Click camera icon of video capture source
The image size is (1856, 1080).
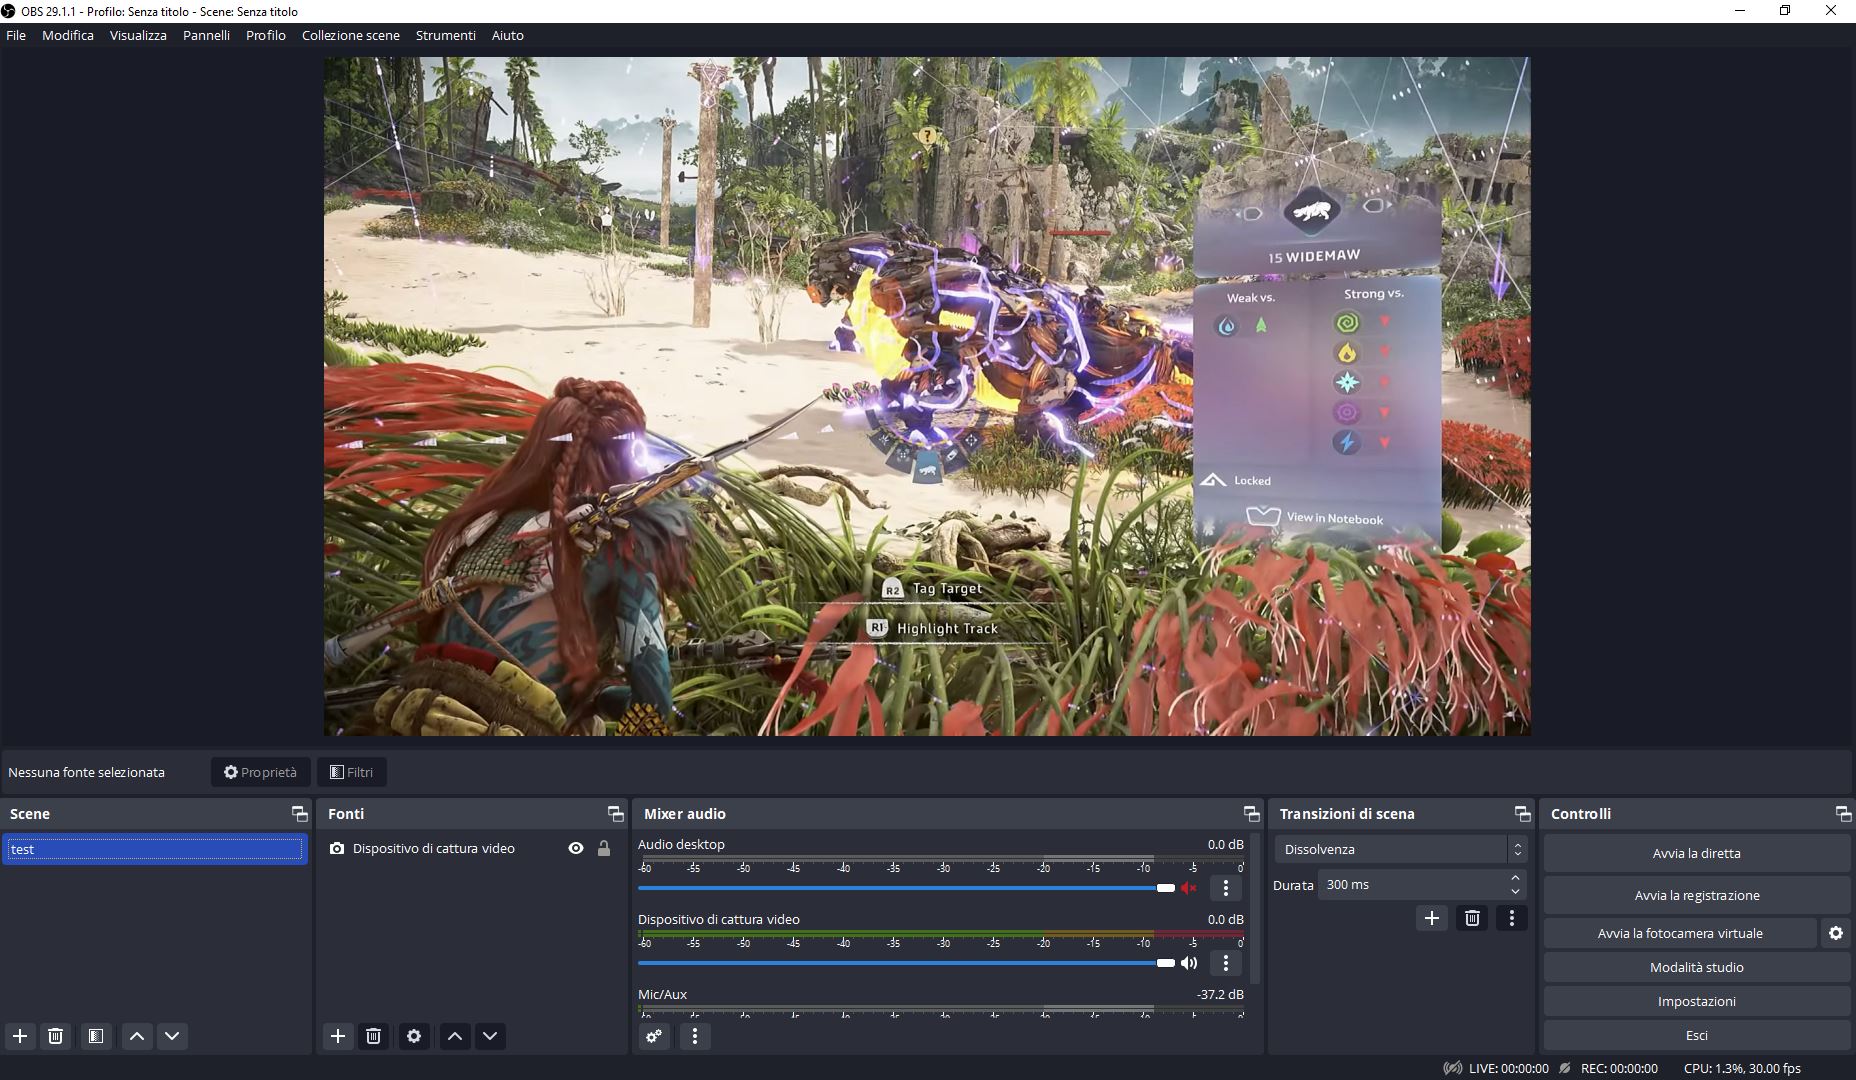(x=337, y=848)
